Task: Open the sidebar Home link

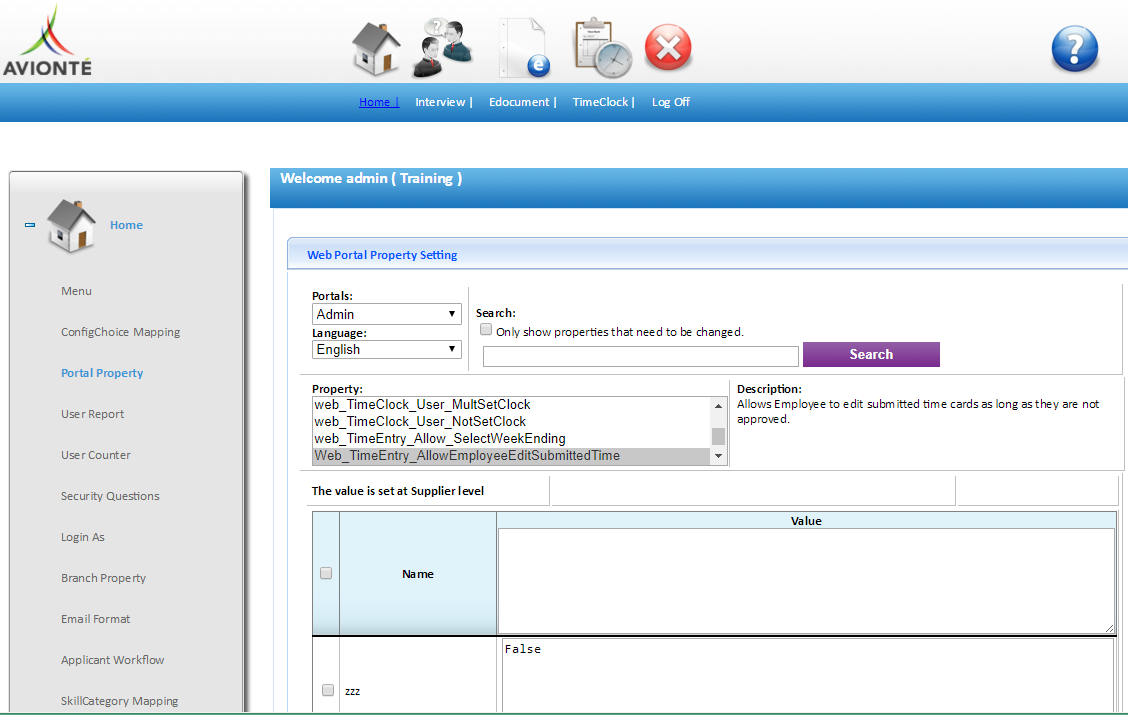Action: click(x=127, y=225)
